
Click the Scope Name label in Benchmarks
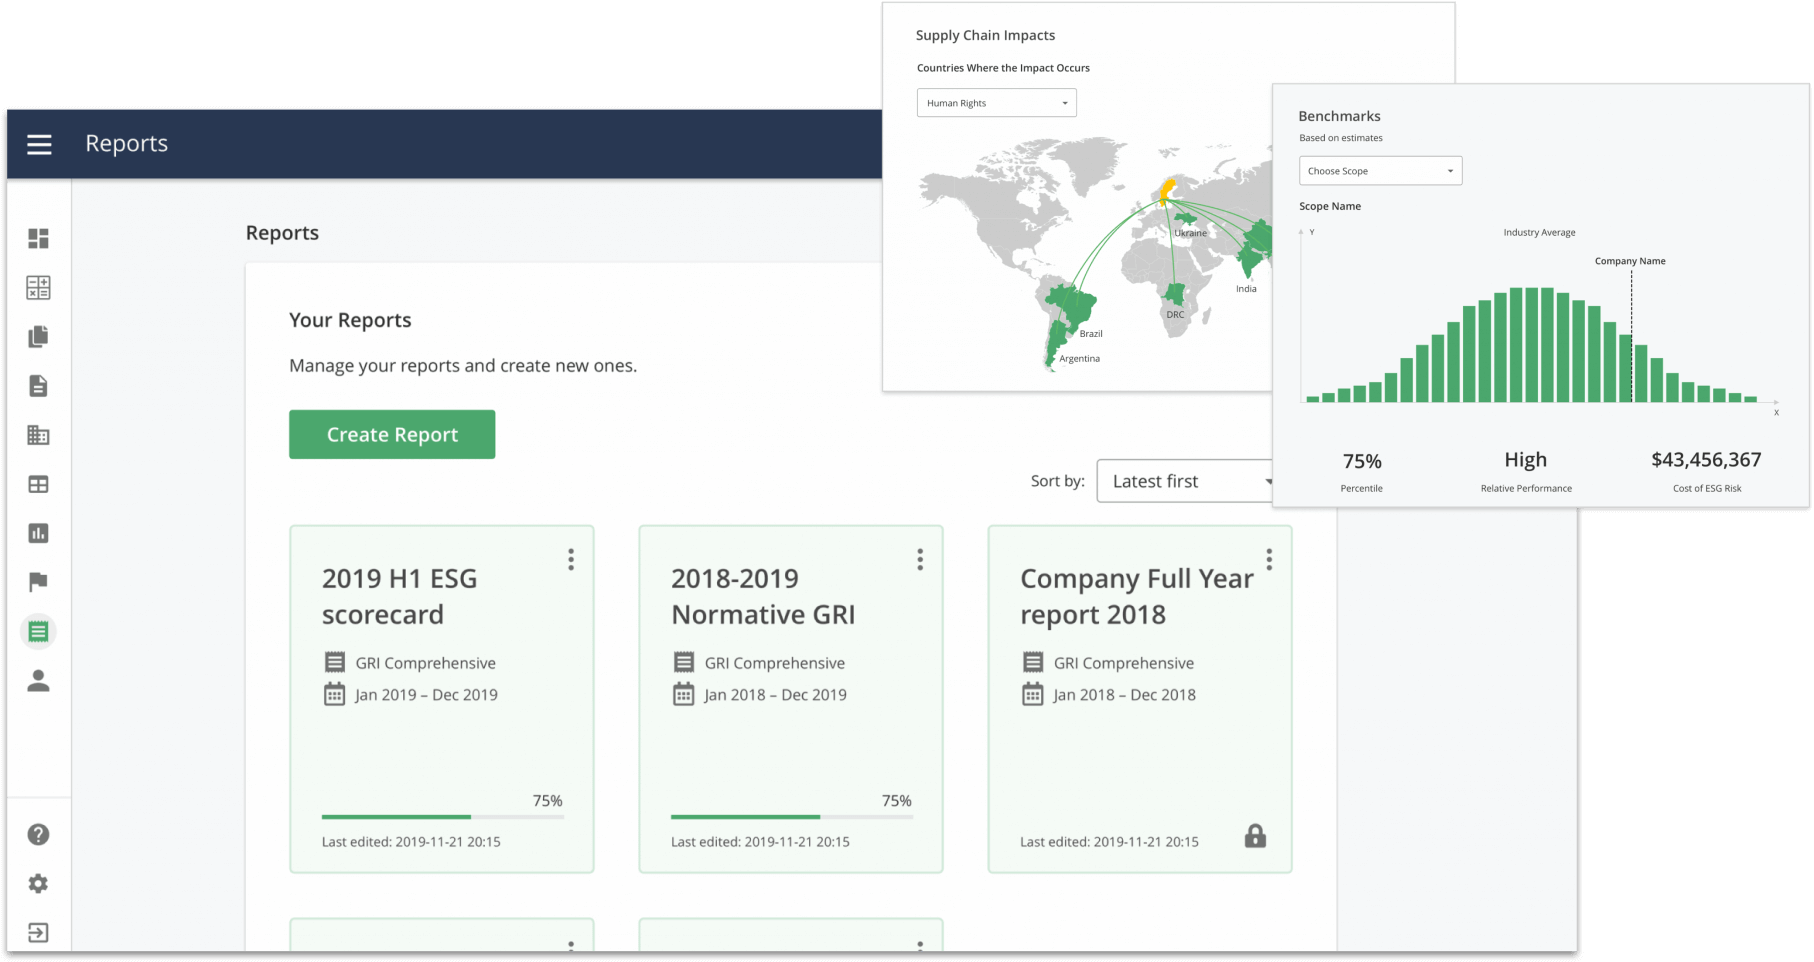point(1330,206)
